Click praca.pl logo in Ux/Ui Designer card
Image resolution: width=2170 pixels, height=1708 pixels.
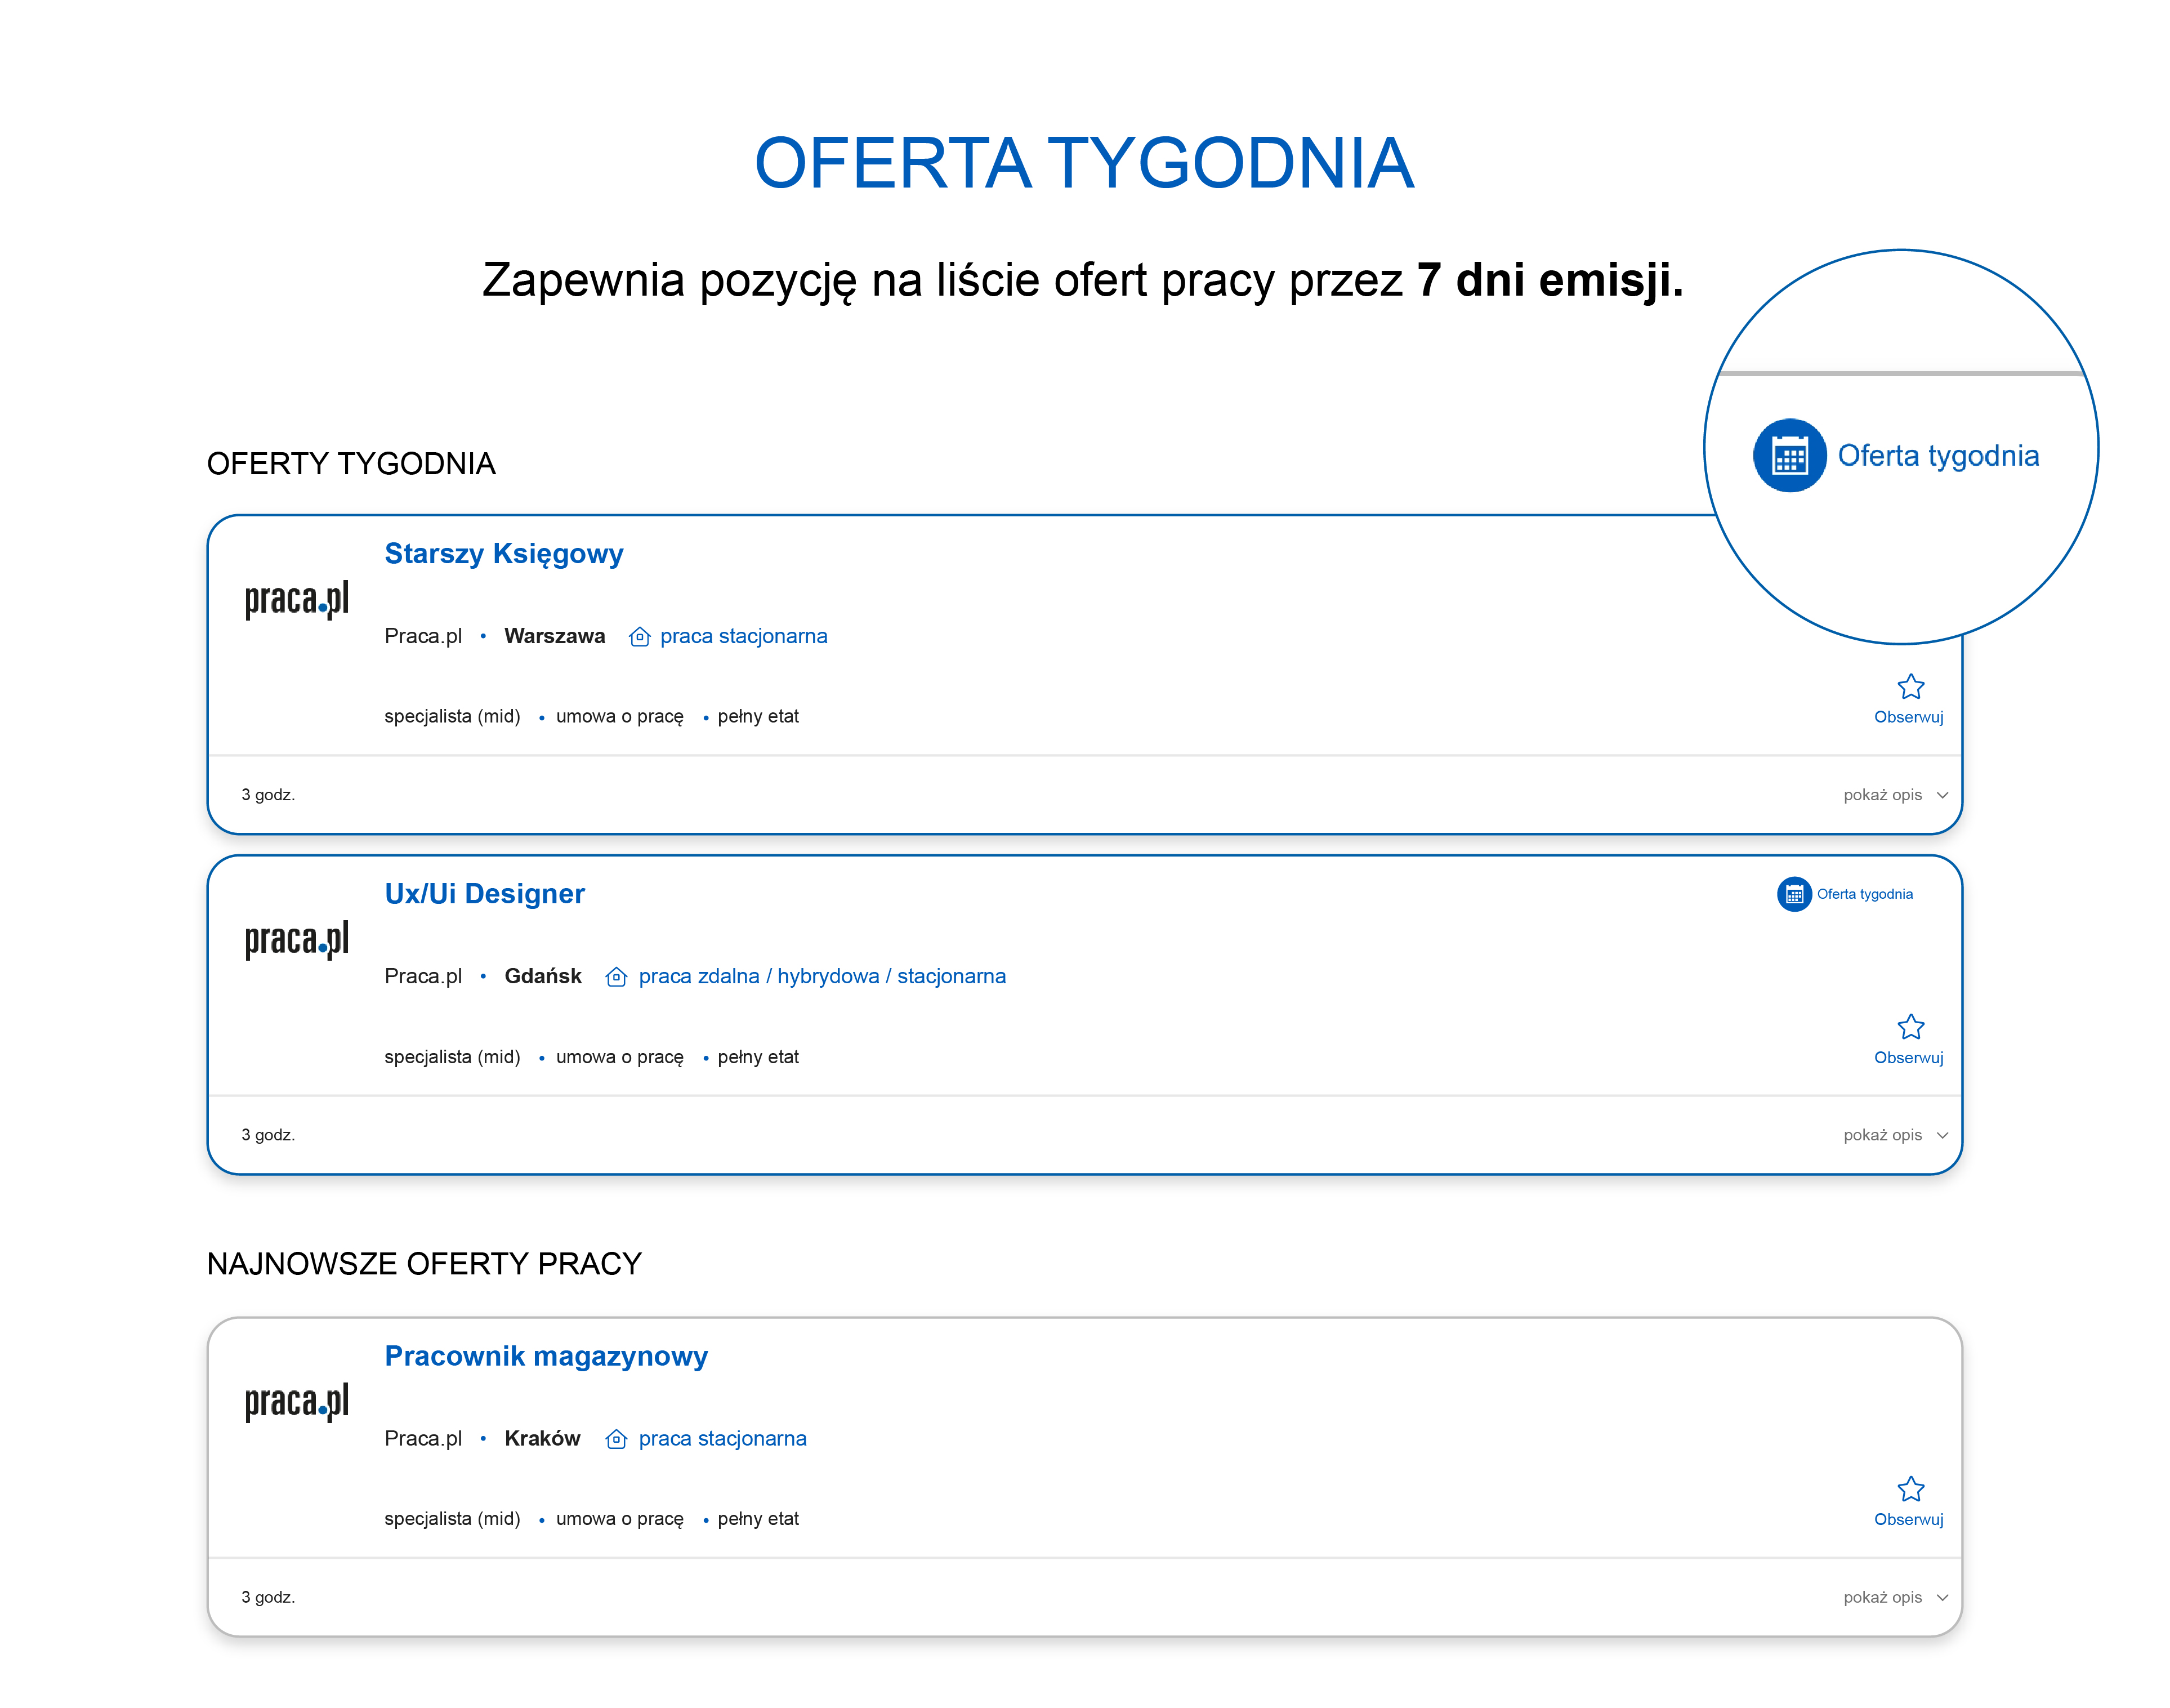(297, 939)
